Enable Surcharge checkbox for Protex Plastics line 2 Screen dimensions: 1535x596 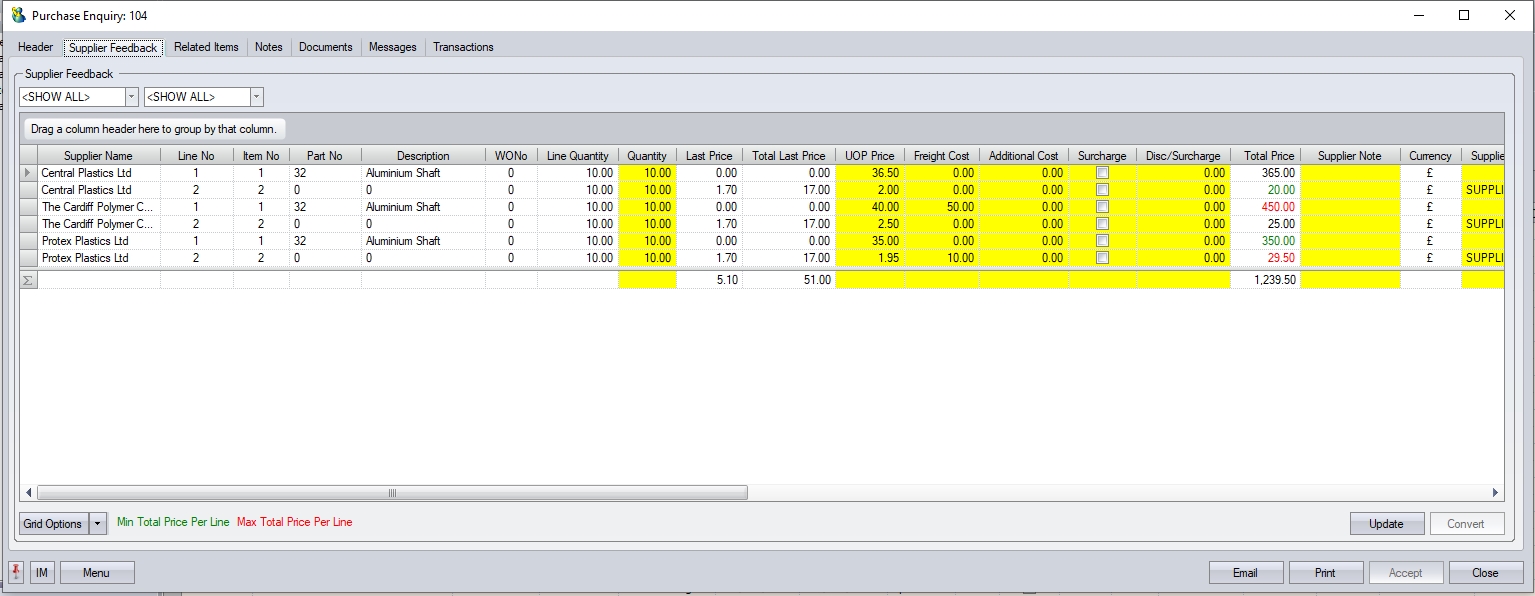[1102, 258]
